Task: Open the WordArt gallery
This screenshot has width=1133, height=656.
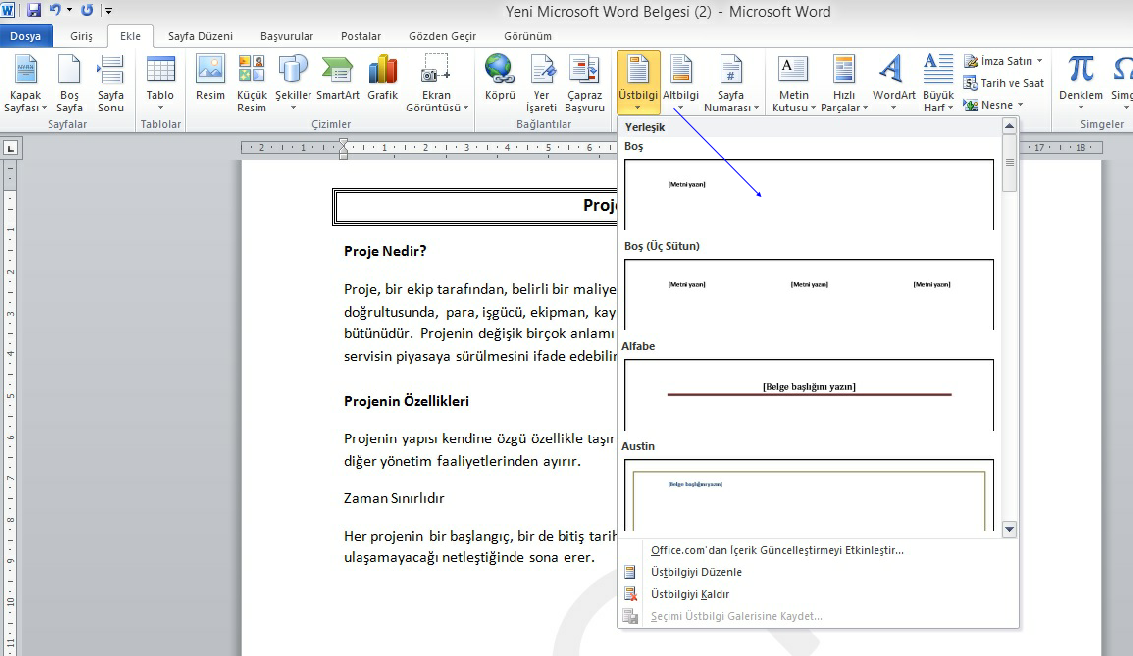Action: [894, 83]
